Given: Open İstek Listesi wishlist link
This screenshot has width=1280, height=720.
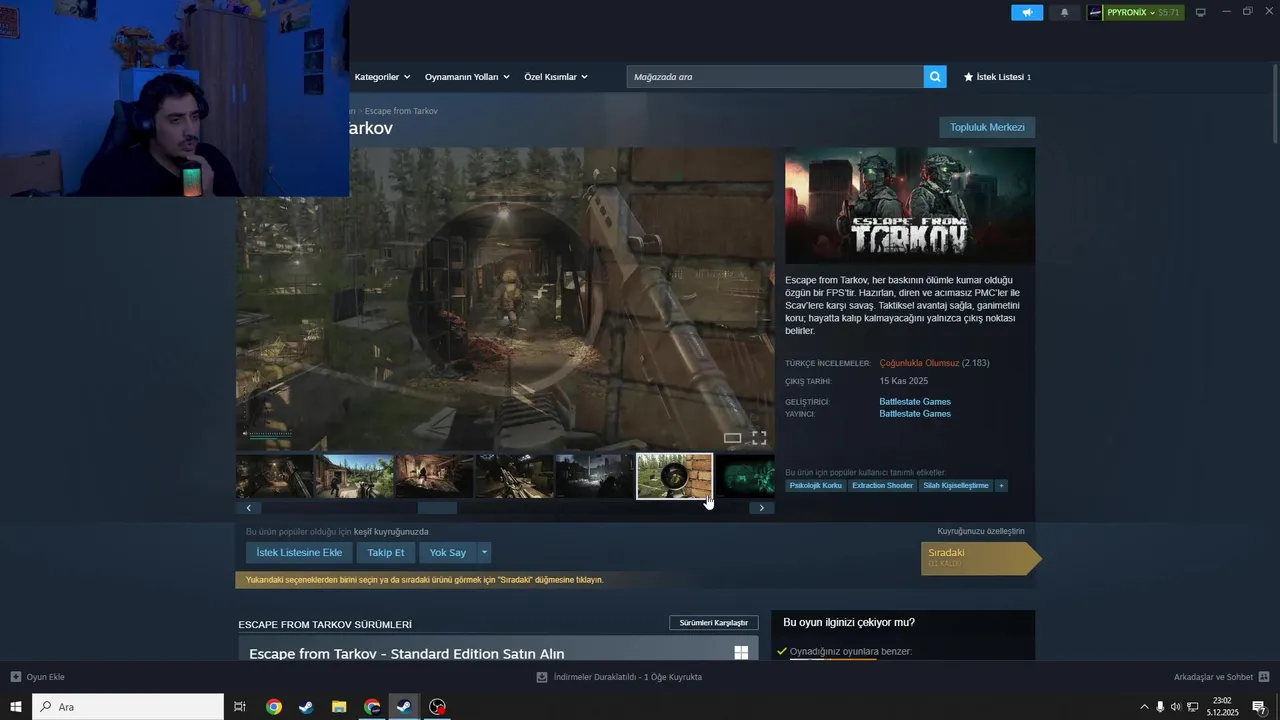Looking at the screenshot, I should (x=997, y=77).
